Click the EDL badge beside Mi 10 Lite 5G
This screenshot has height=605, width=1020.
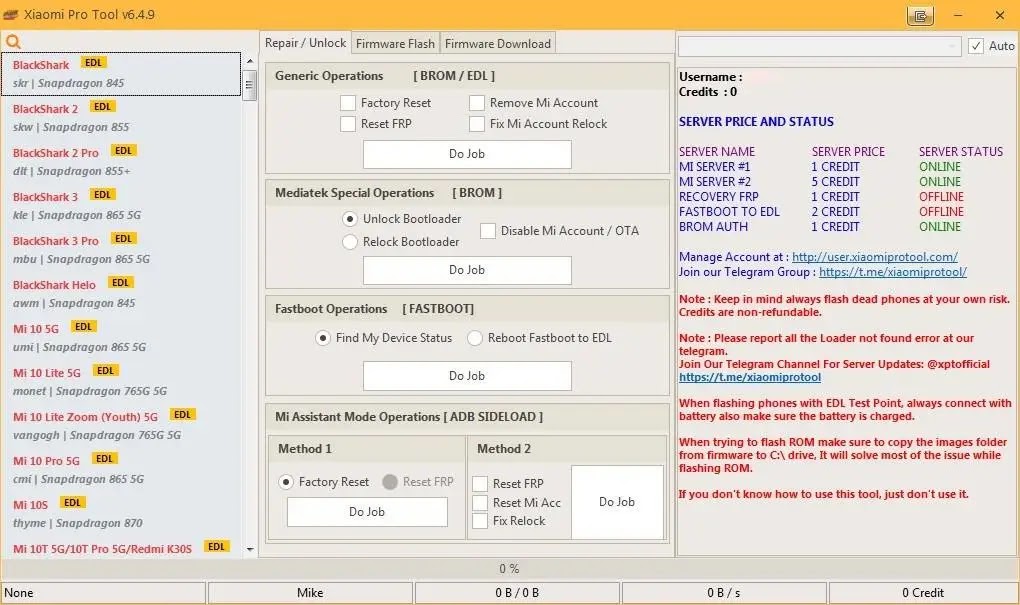(x=105, y=371)
